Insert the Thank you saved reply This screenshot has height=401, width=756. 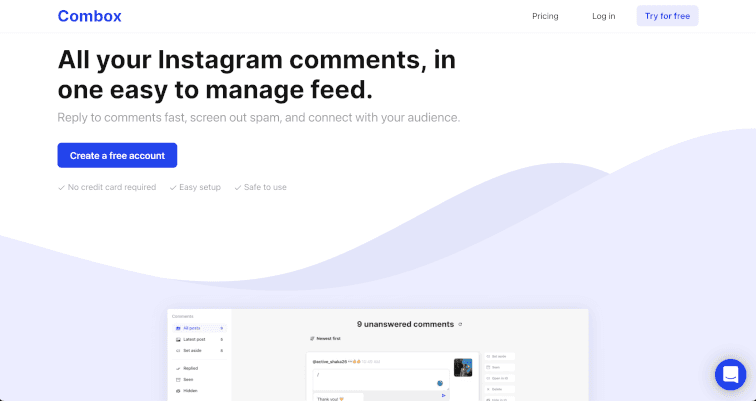click(327, 397)
